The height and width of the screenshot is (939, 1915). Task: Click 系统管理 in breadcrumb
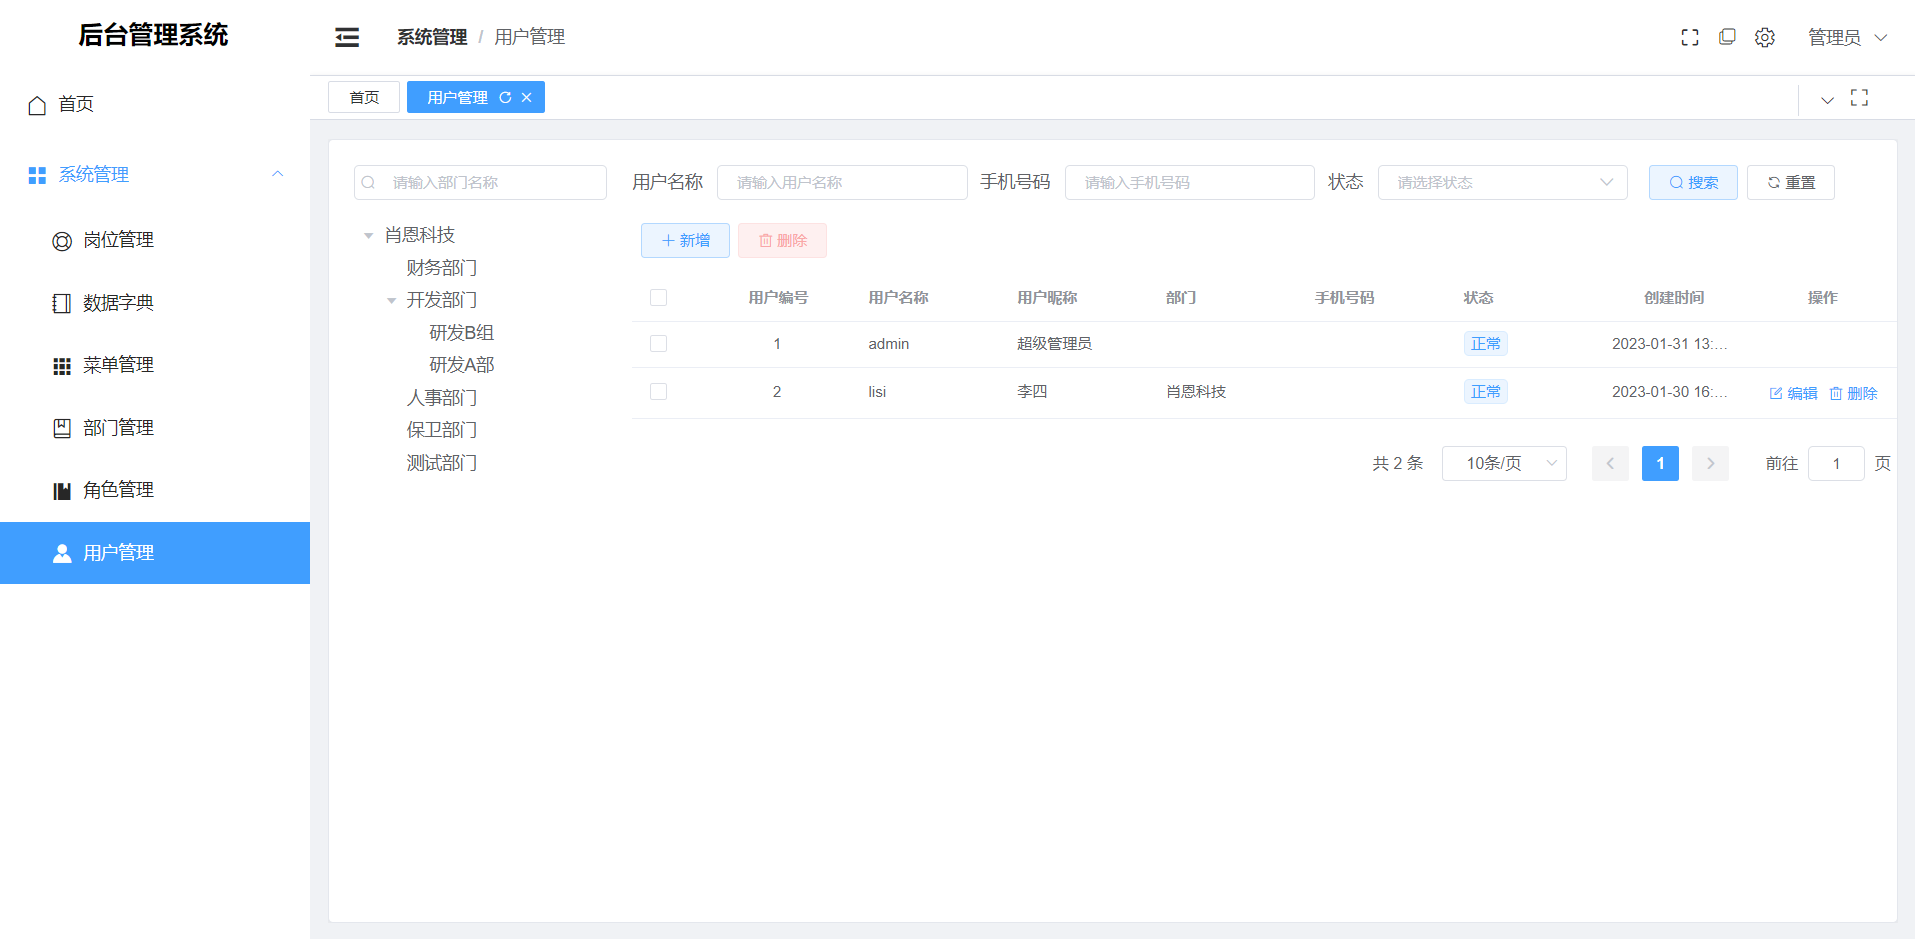(x=432, y=37)
